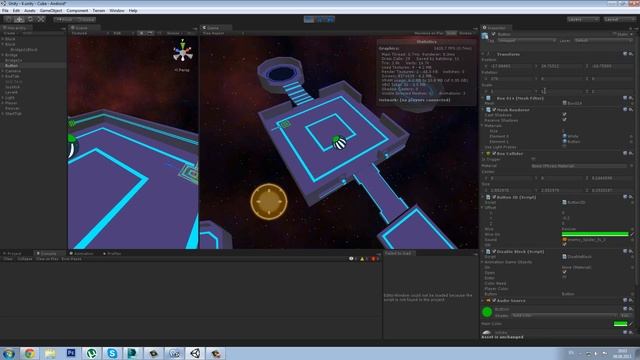The height and width of the screenshot is (360, 640).
Task: Click the Play button
Action: [x=309, y=19]
